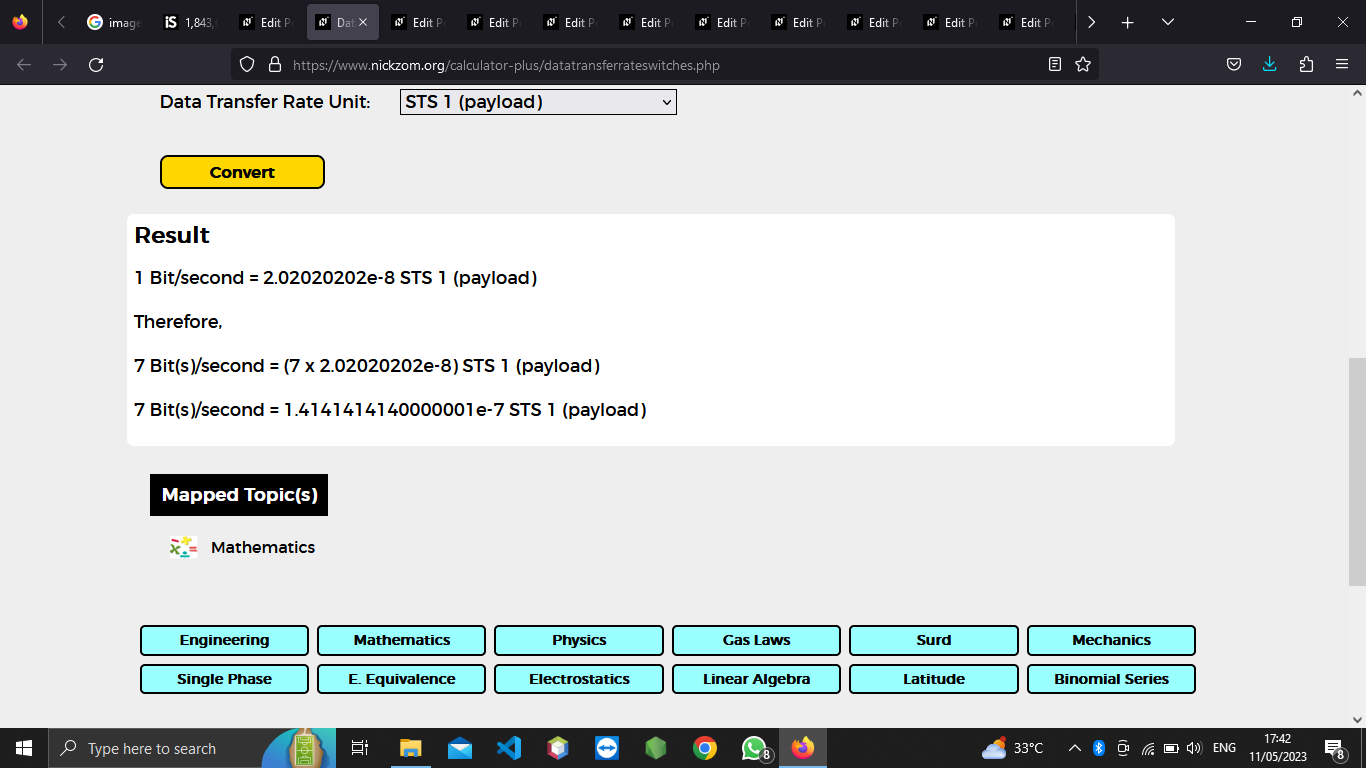1366x768 pixels.
Task: Close the active Data Transfer tab
Action: click(x=363, y=22)
